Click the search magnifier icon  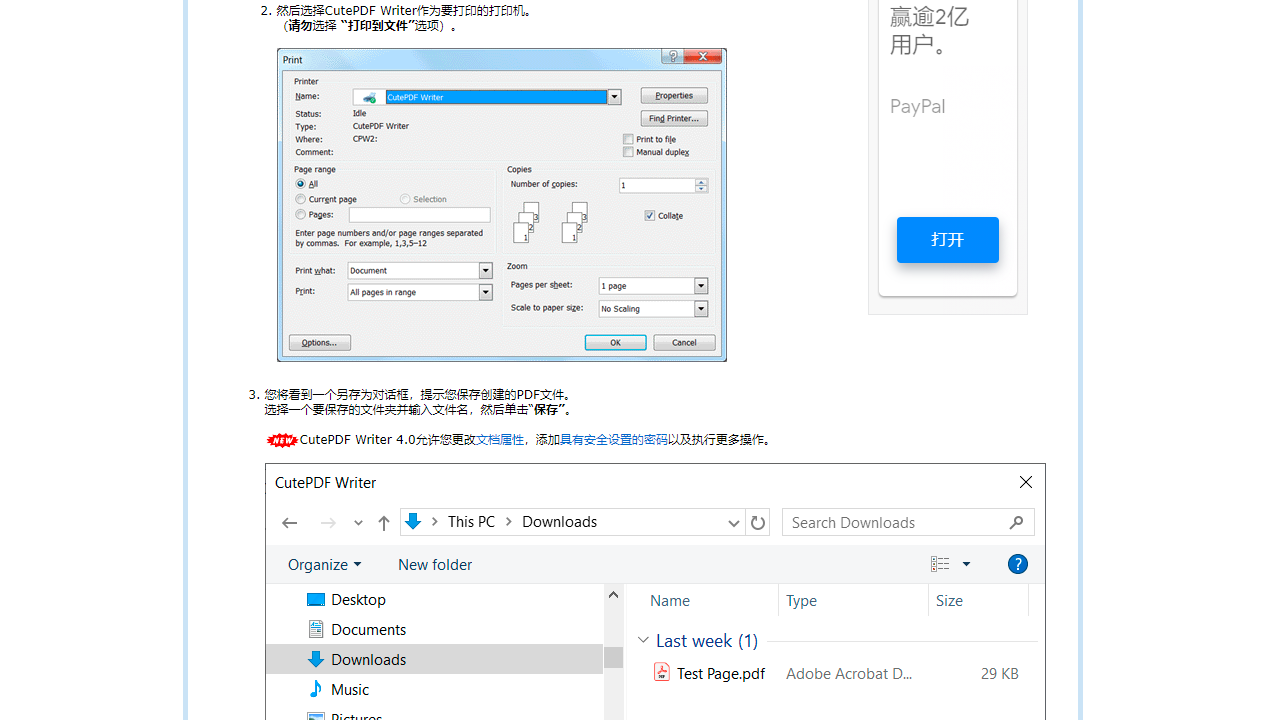pos(1016,522)
